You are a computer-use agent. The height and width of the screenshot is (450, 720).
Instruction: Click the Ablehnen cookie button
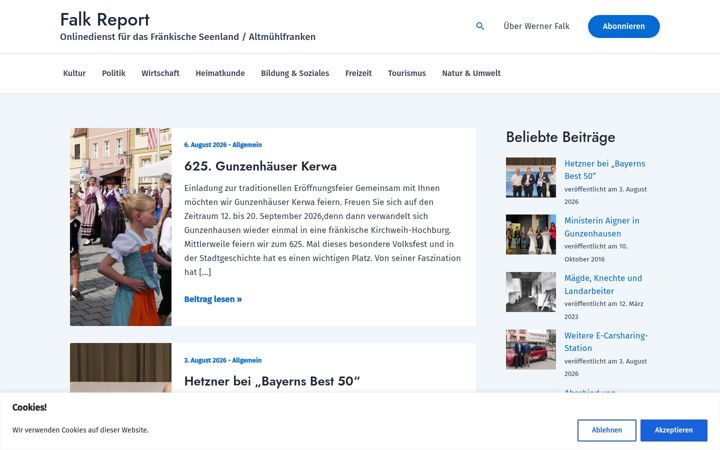(607, 430)
